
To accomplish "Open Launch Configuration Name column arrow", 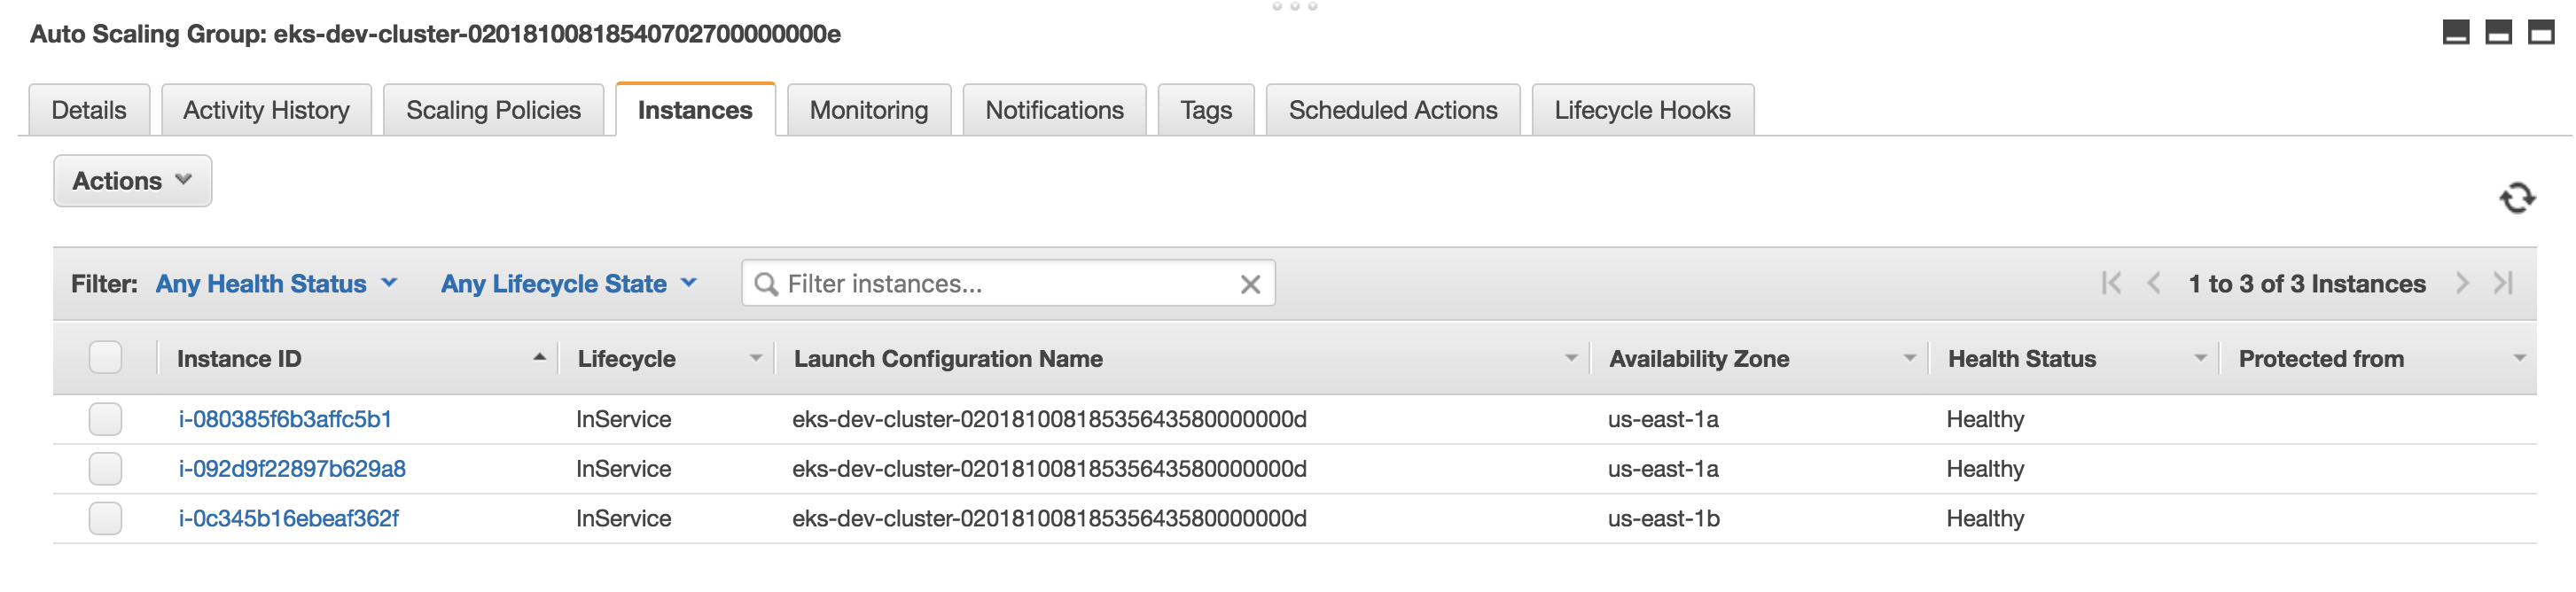I will (1571, 358).
